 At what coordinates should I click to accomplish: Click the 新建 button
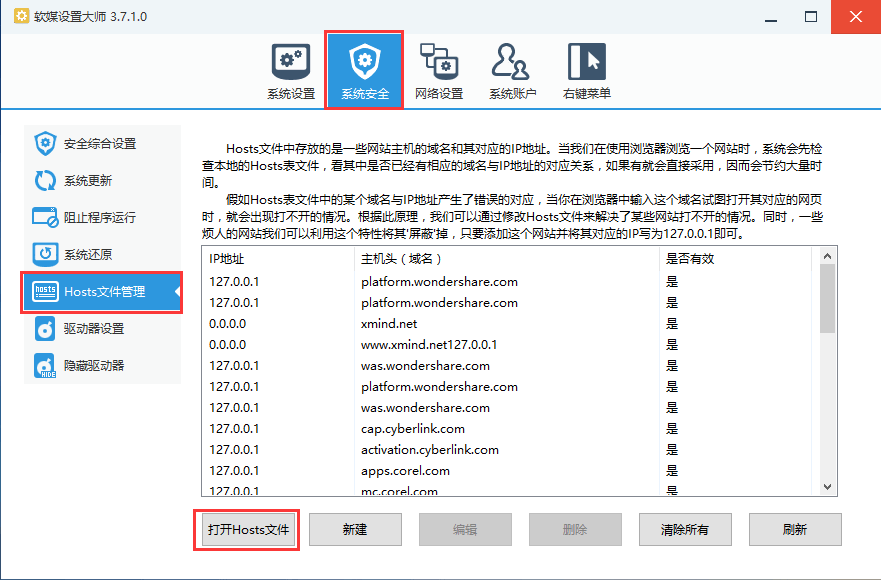point(355,529)
